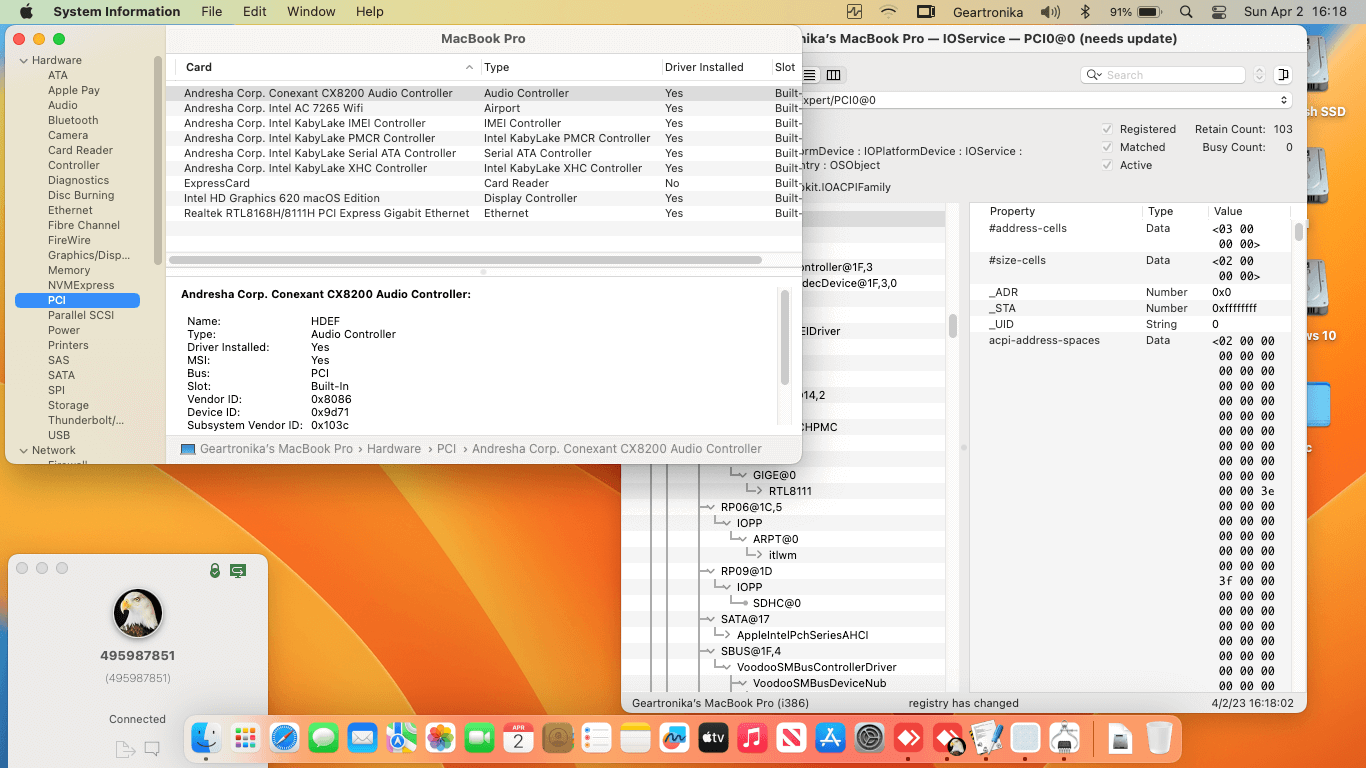The image size is (1366, 768).
Task: Open the Edit menu
Action: coord(255,12)
